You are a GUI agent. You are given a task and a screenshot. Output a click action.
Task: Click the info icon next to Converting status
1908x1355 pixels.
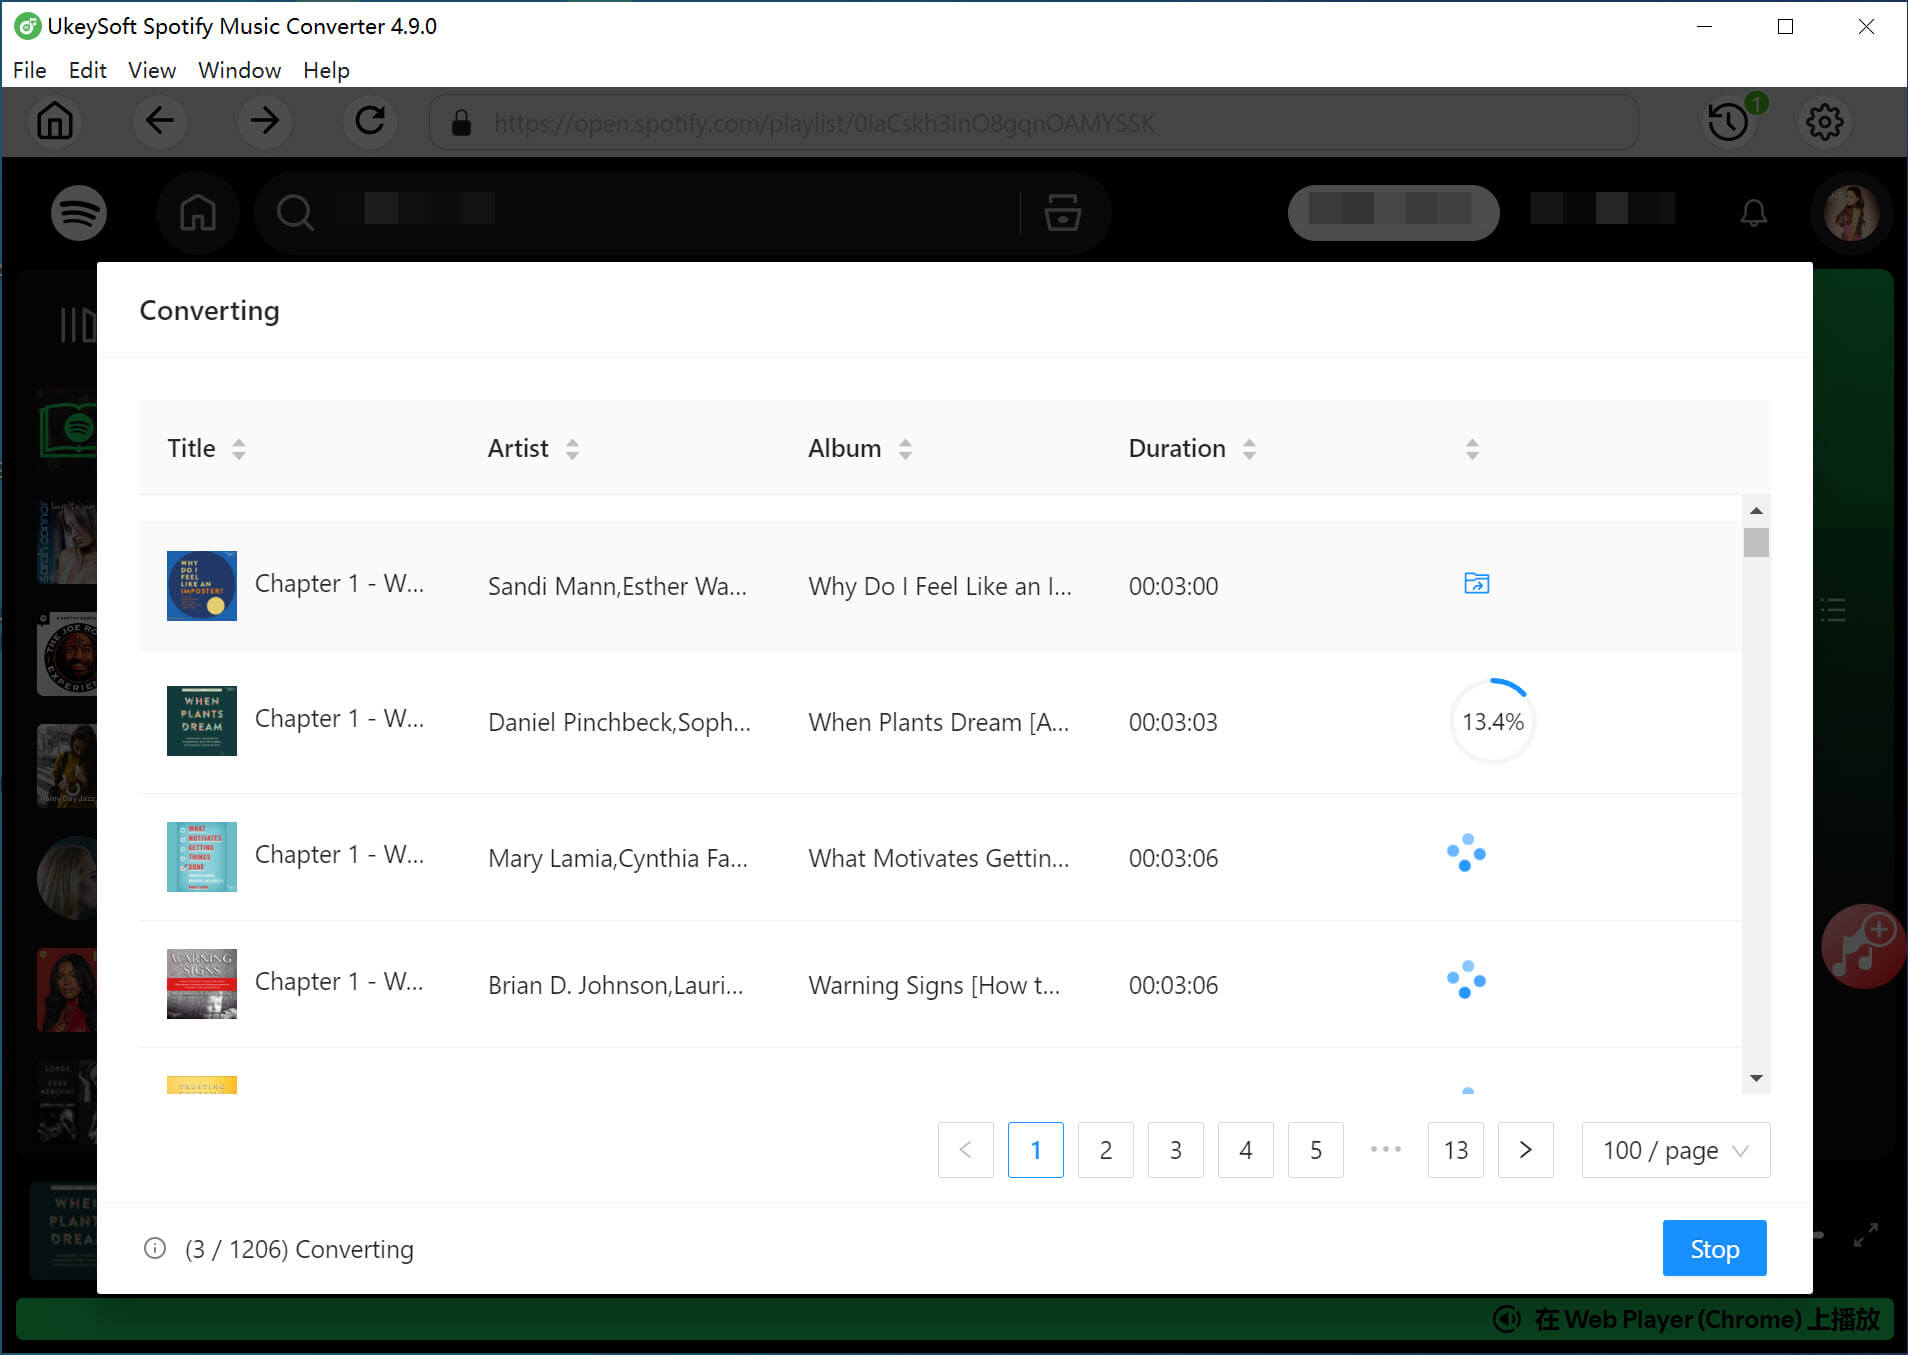pyautogui.click(x=155, y=1248)
